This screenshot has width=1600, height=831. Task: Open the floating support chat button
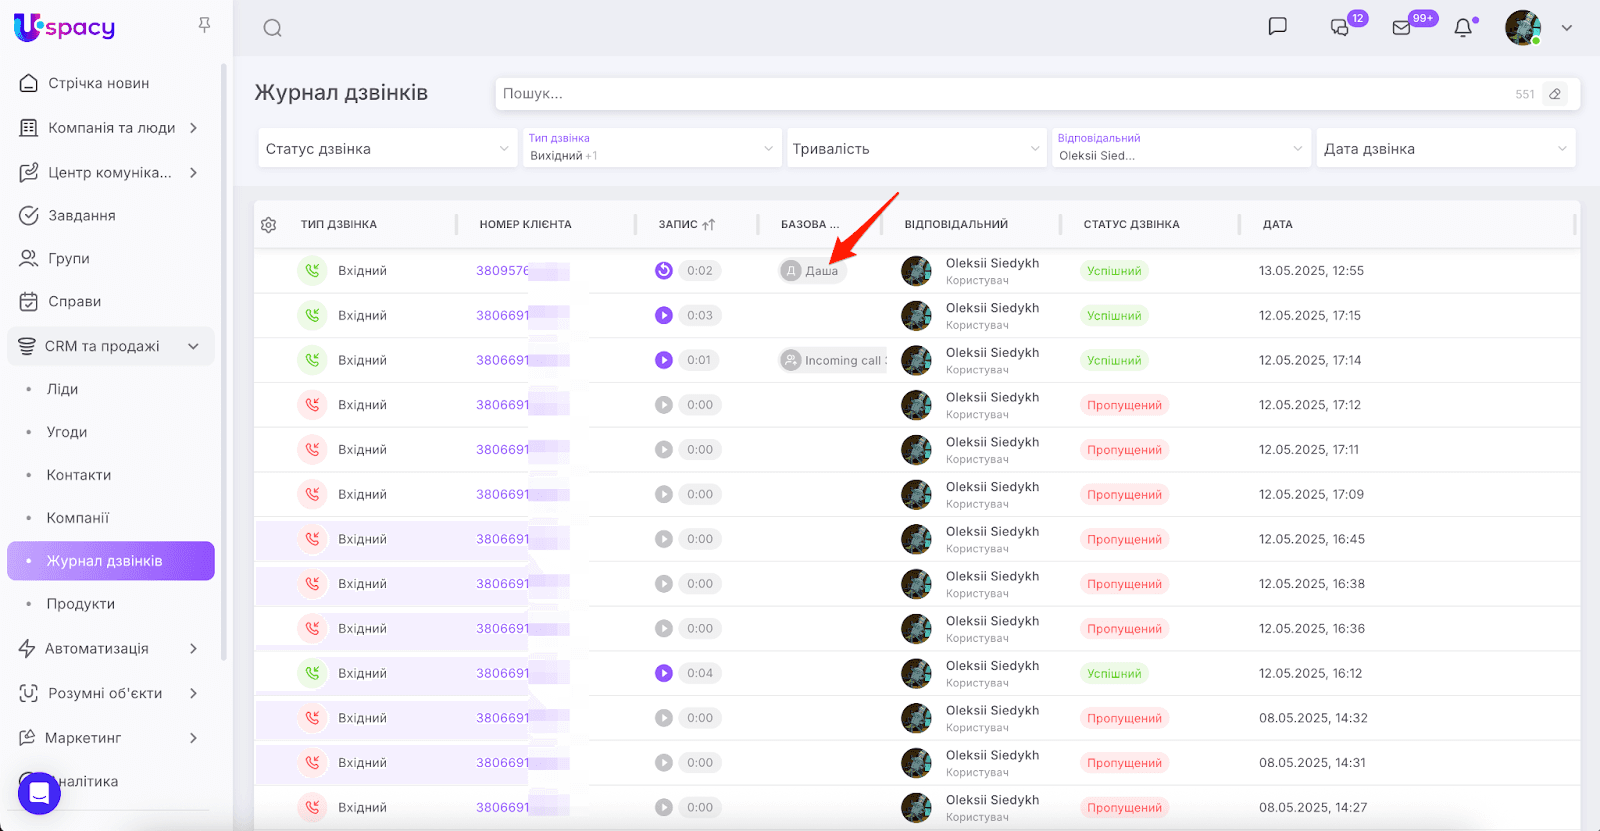point(40,793)
